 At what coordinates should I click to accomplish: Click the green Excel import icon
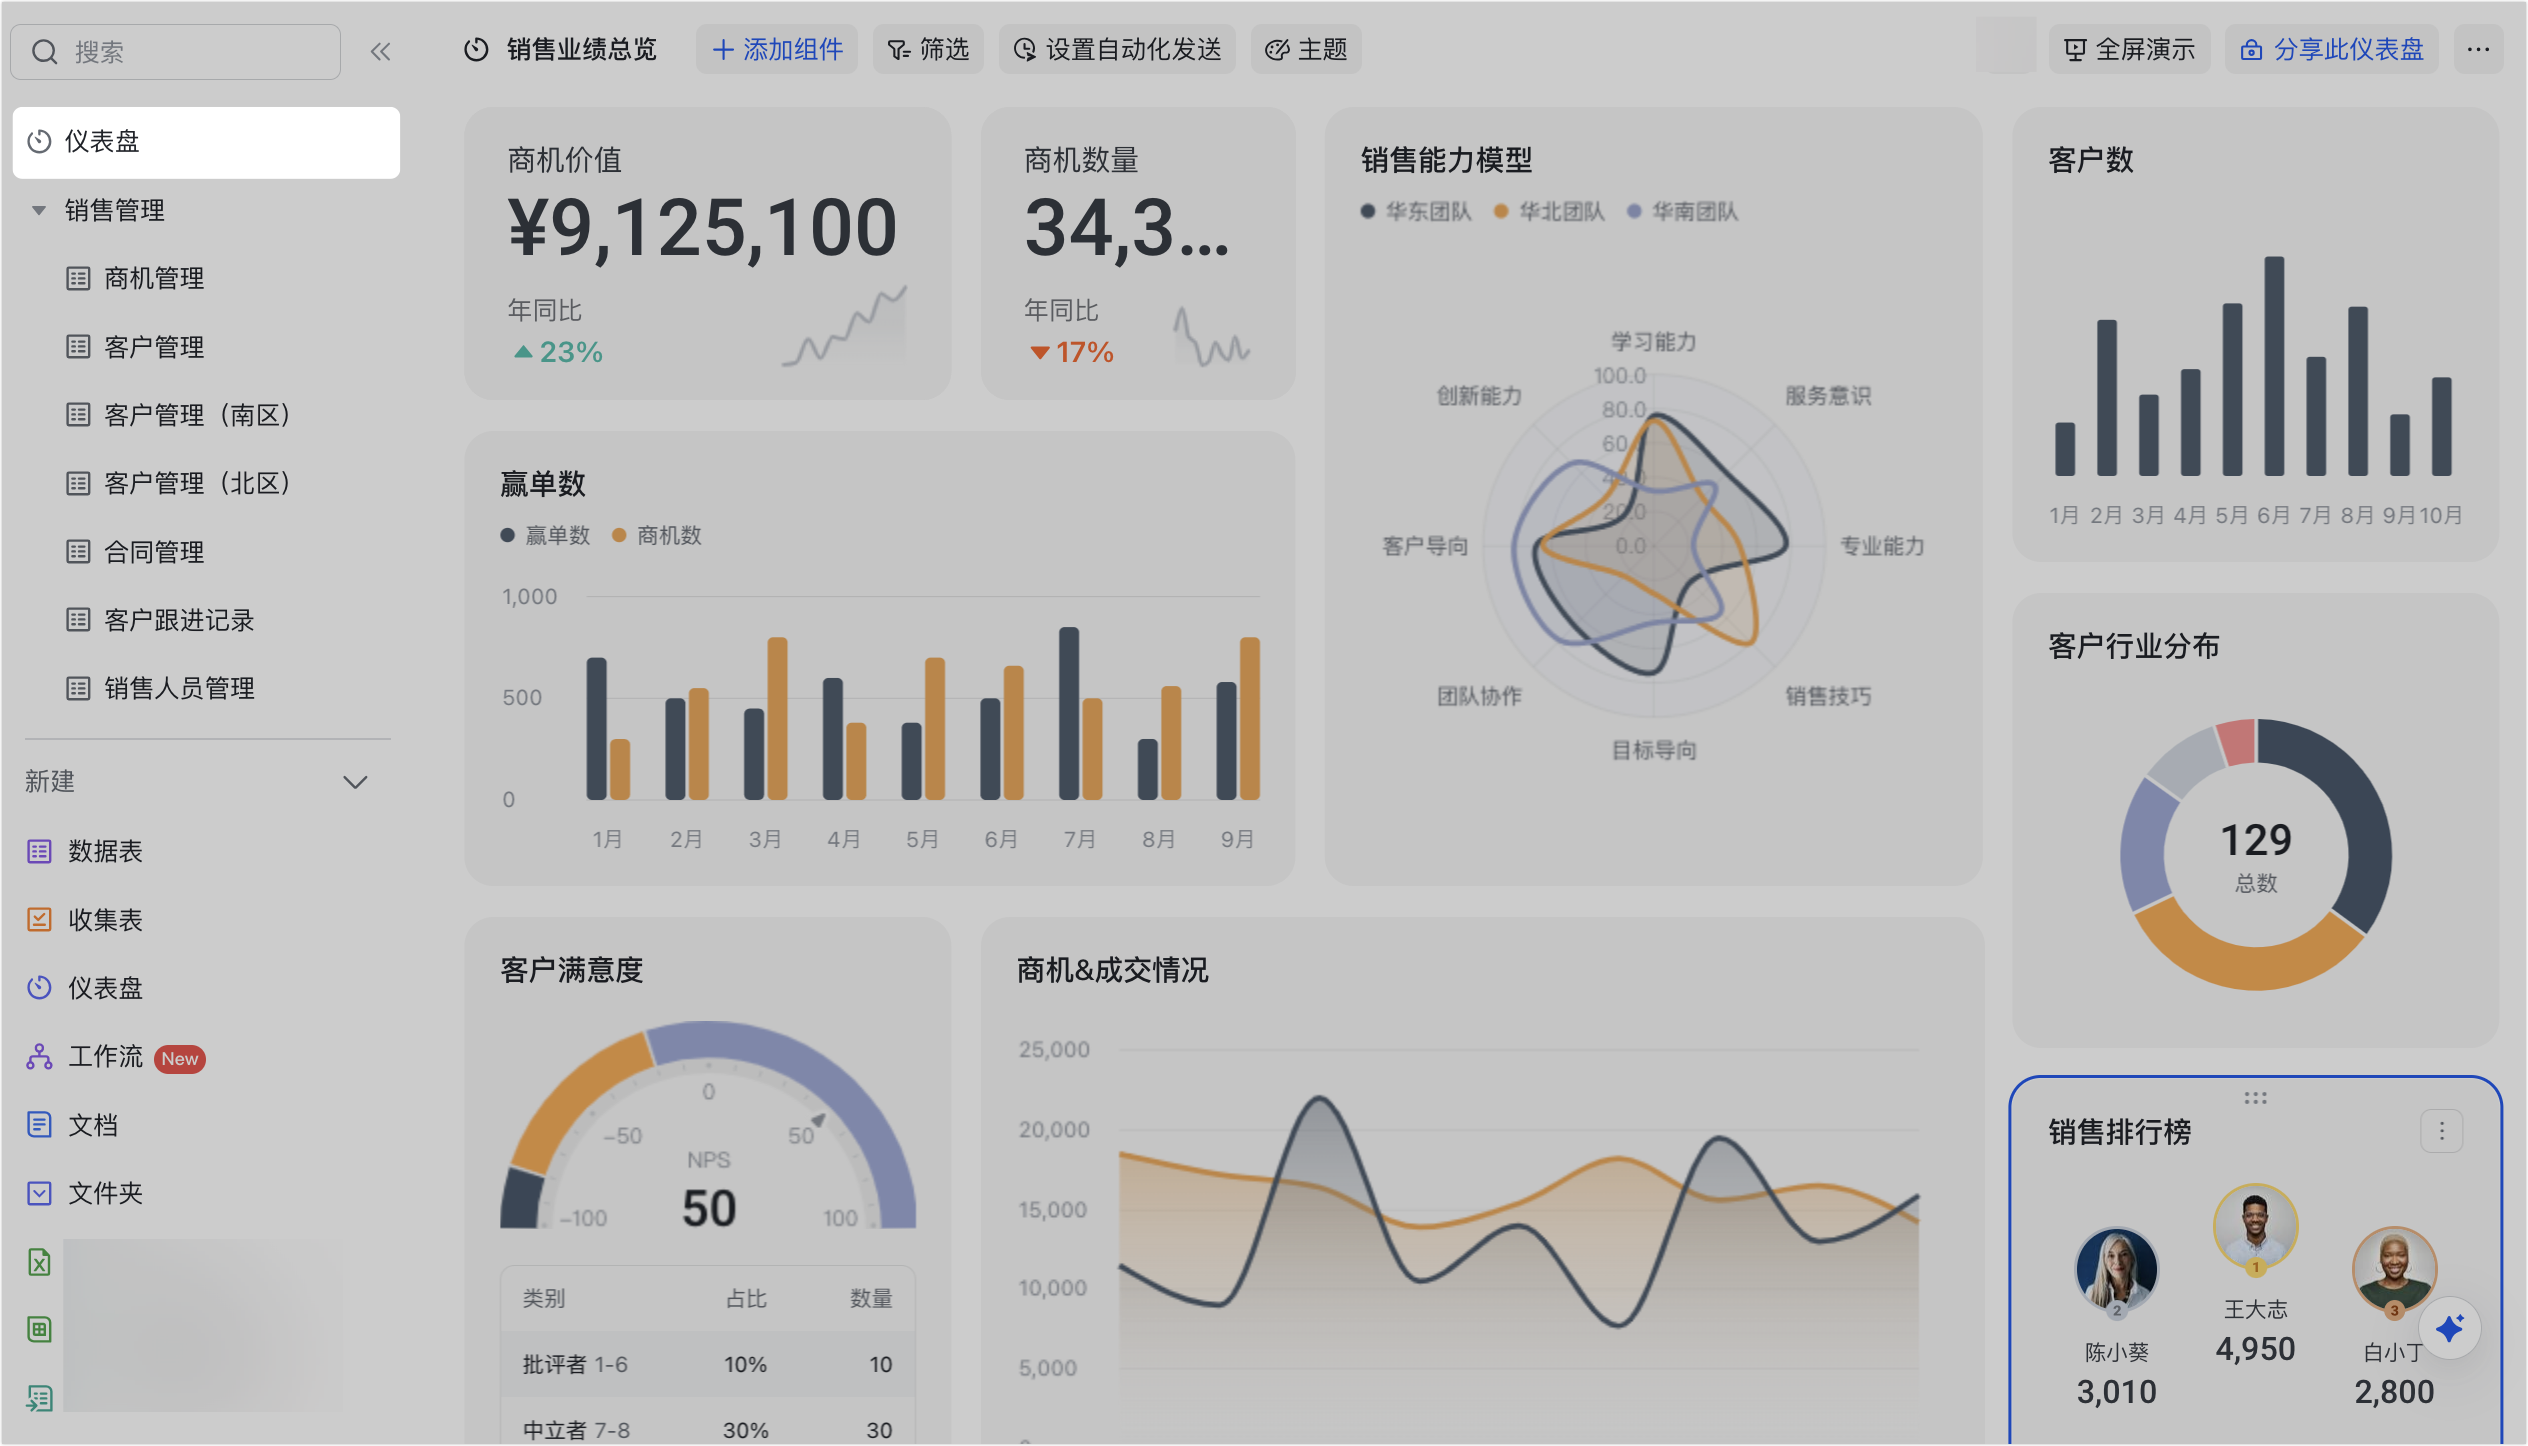coord(39,1262)
